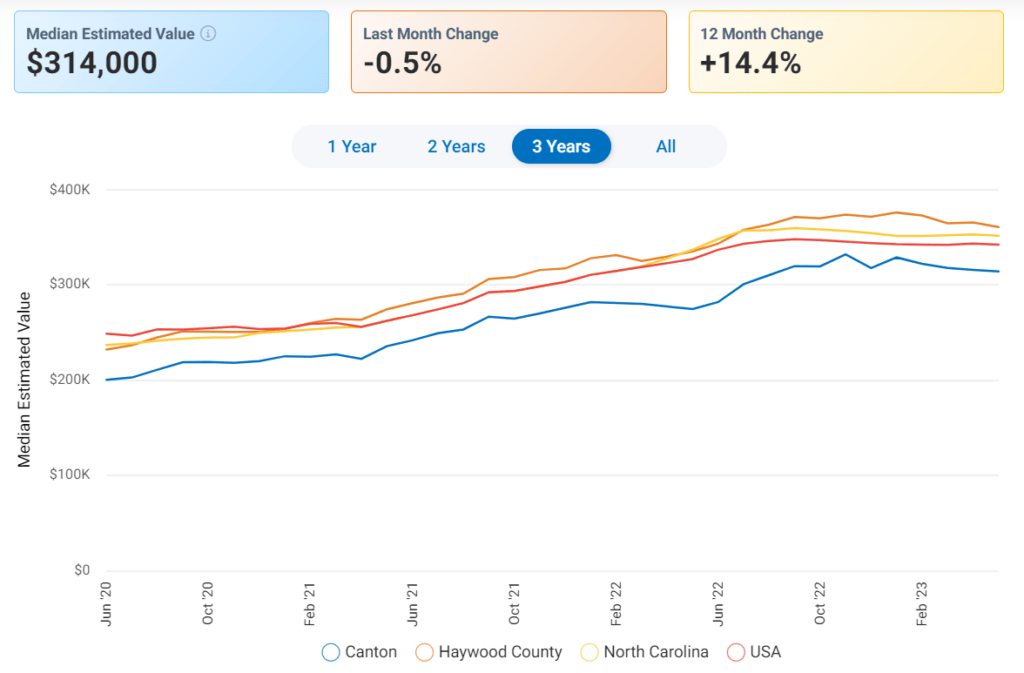Click the Median Estimated Value card
Viewport: 1024px width, 673px height.
pyautogui.click(x=171, y=50)
